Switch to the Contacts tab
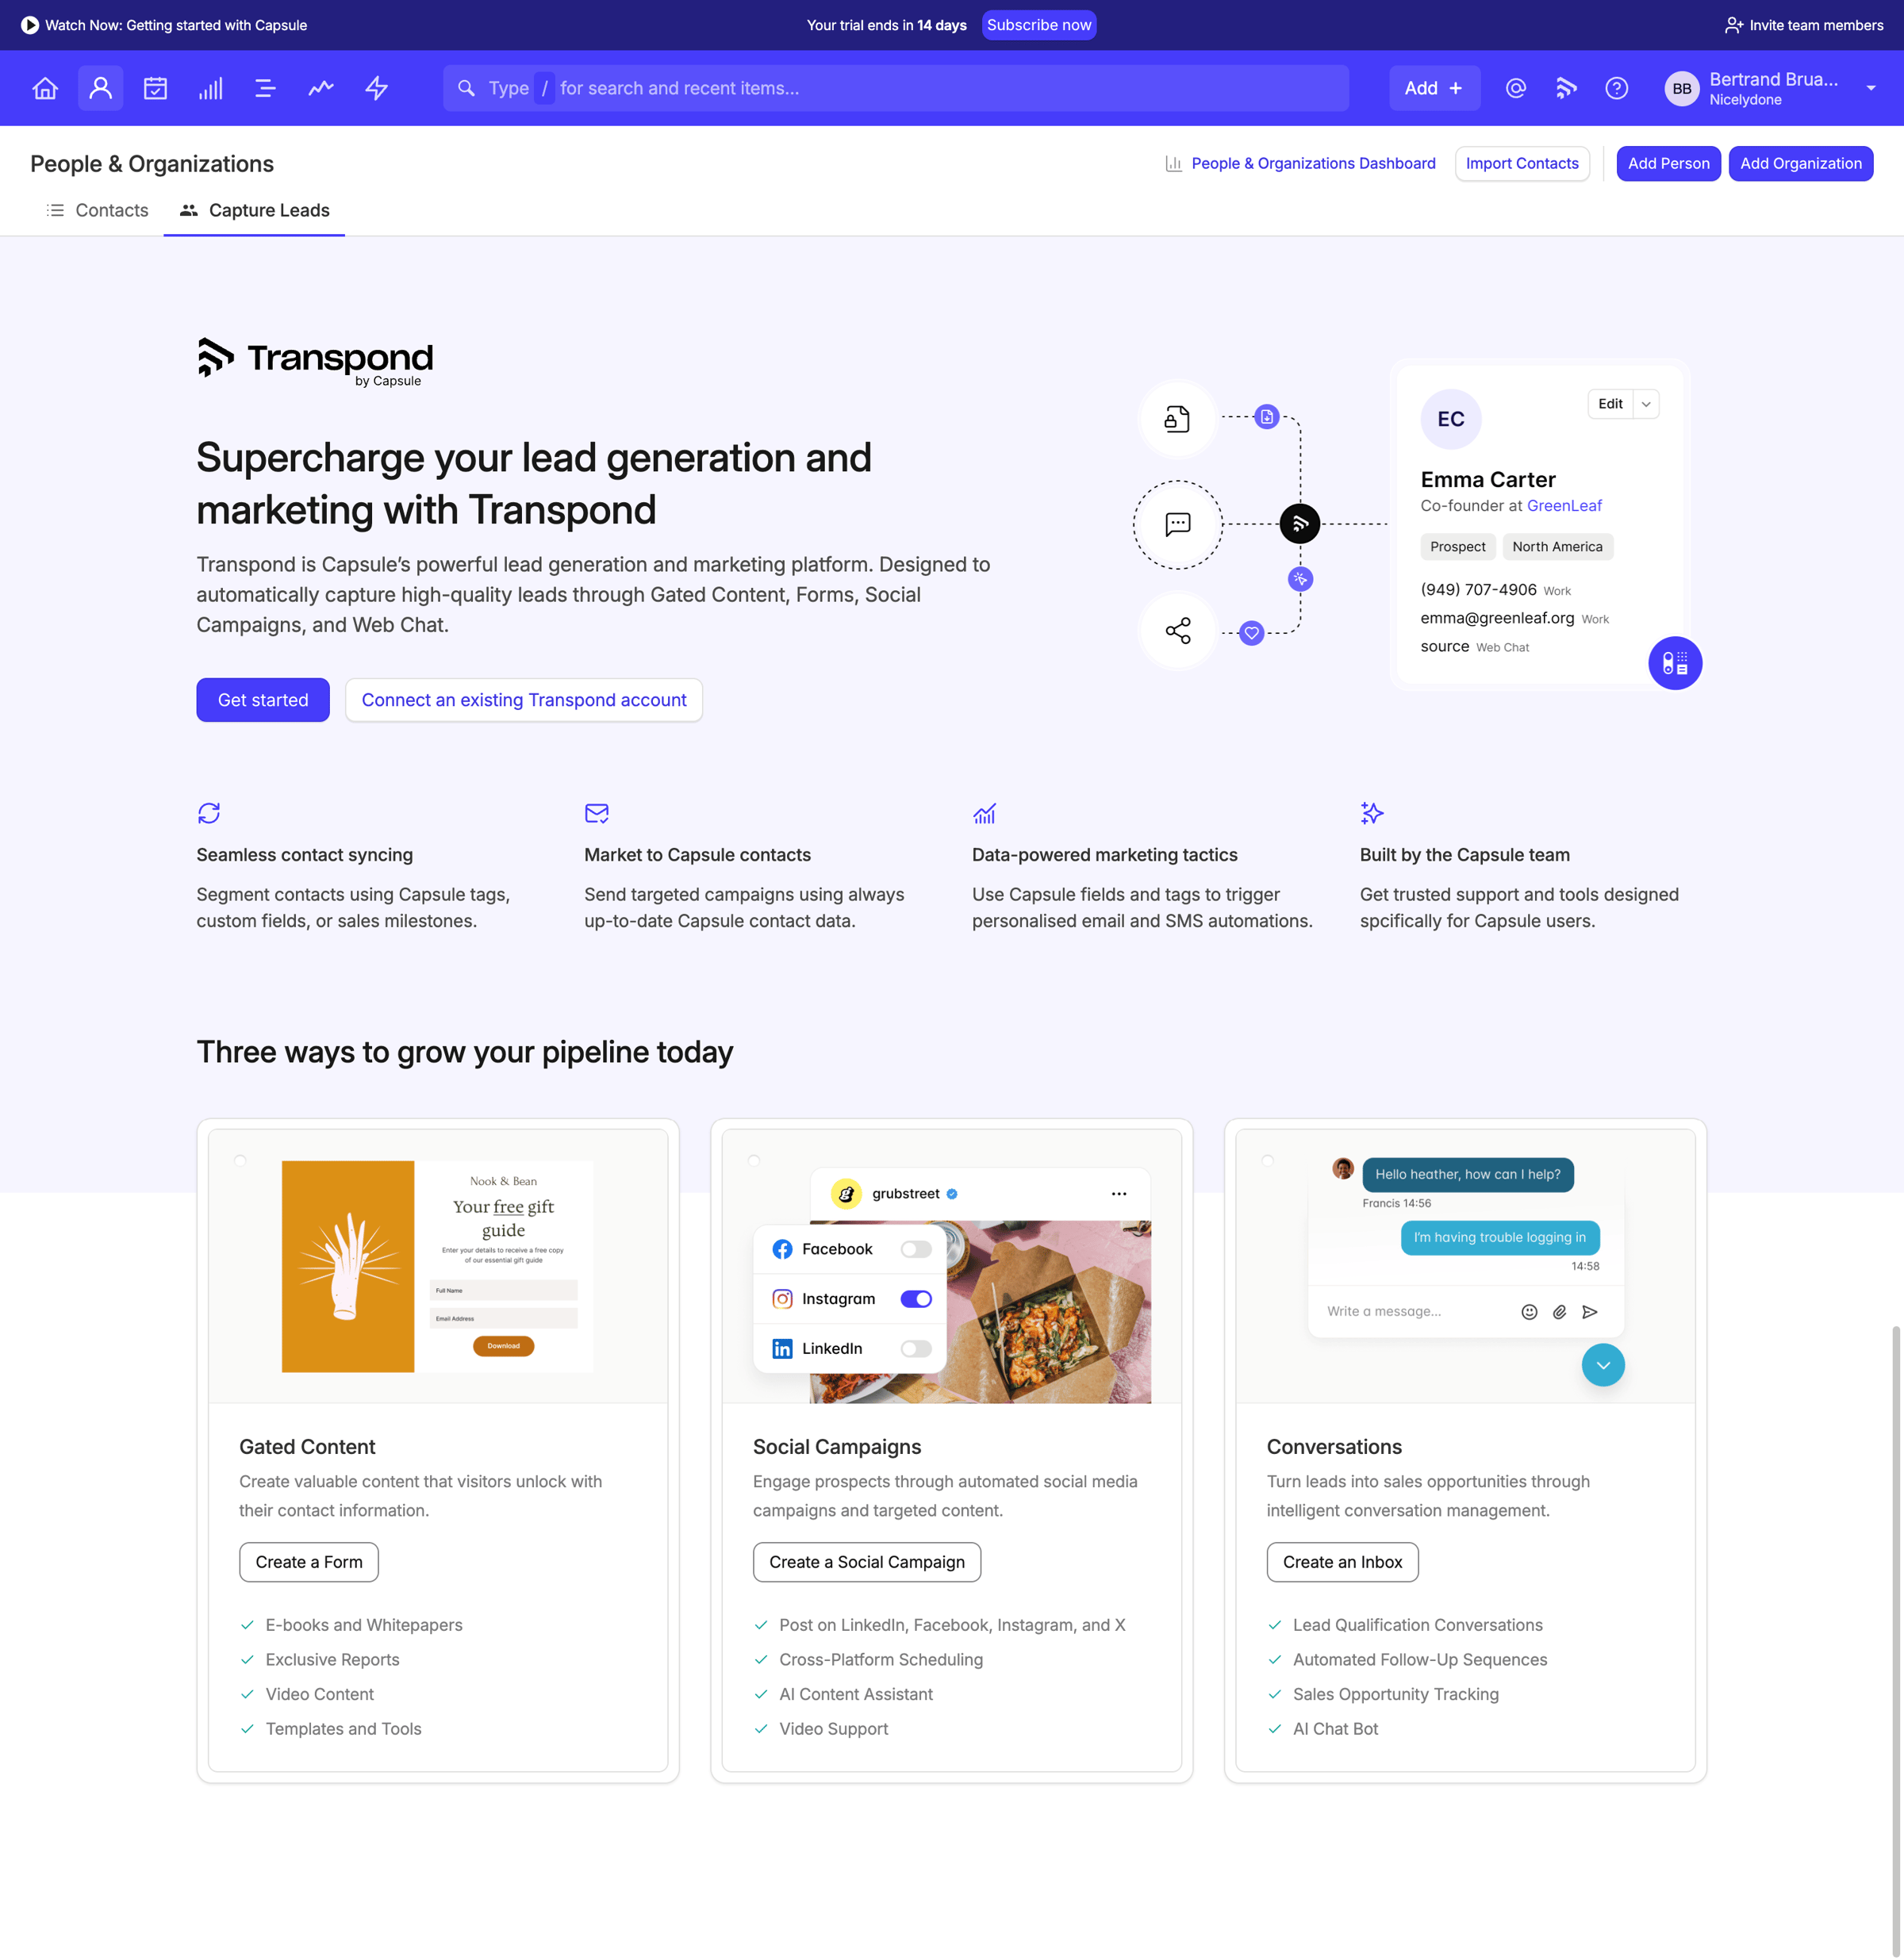The width and height of the screenshot is (1904, 1960). [97, 210]
